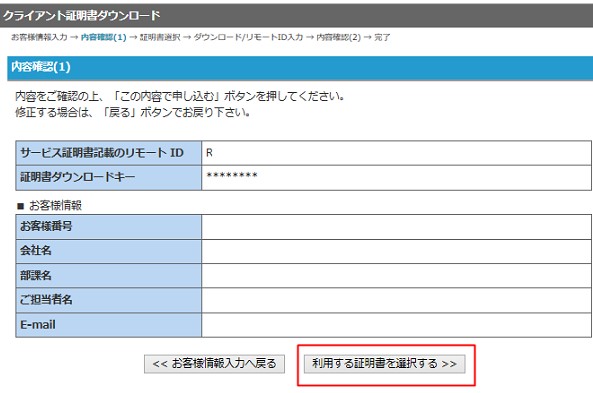The width and height of the screenshot is (593, 393).
Task: Click the 内容確認(1) blue section header
Action: [x=300, y=68]
